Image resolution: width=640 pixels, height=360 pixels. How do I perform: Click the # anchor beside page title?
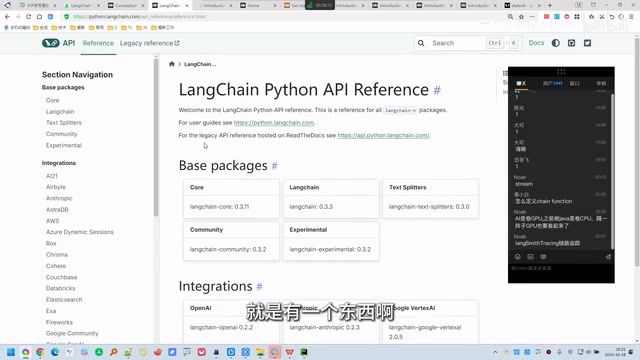437,90
